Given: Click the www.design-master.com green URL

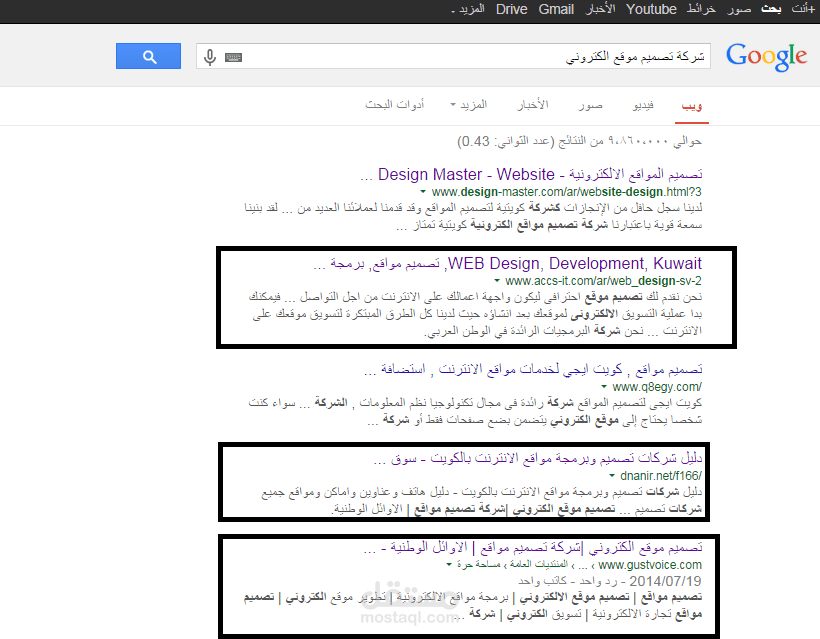Looking at the screenshot, I should (x=566, y=192).
